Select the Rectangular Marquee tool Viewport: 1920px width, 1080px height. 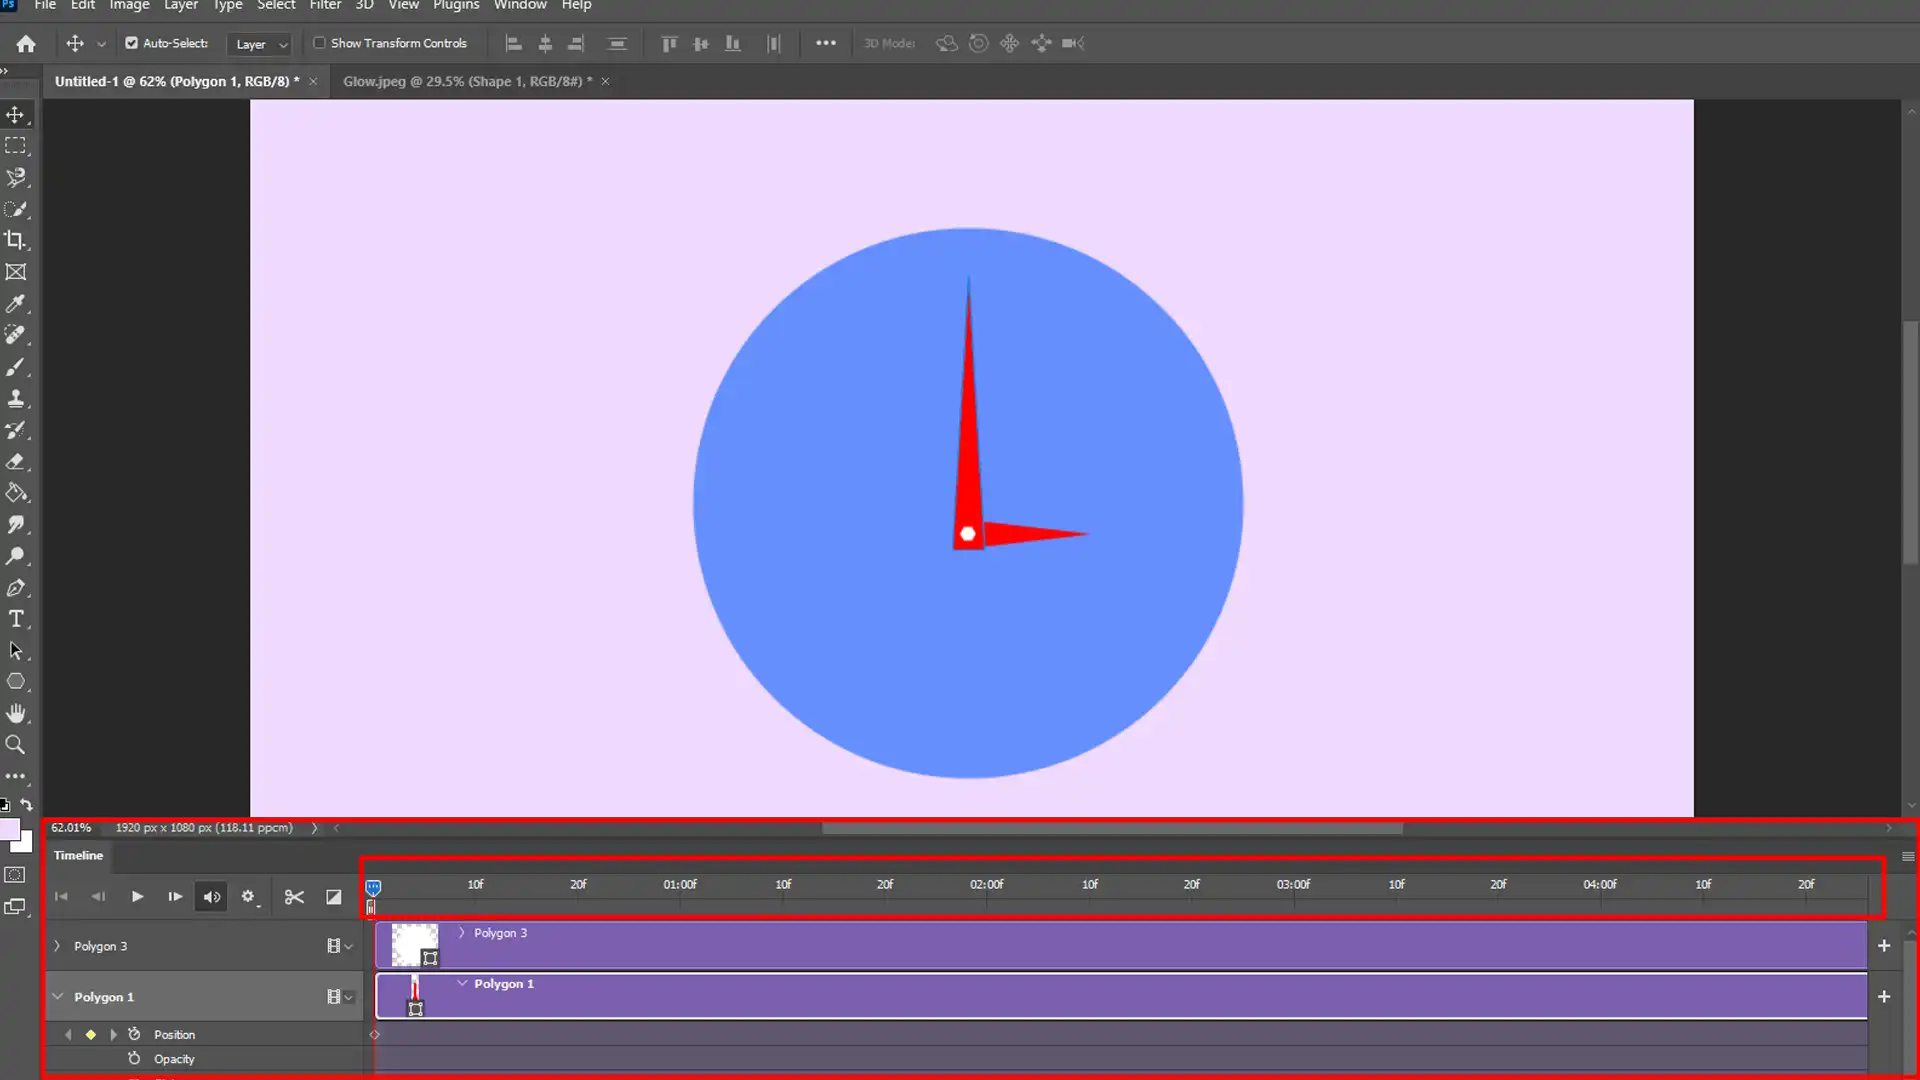point(16,146)
